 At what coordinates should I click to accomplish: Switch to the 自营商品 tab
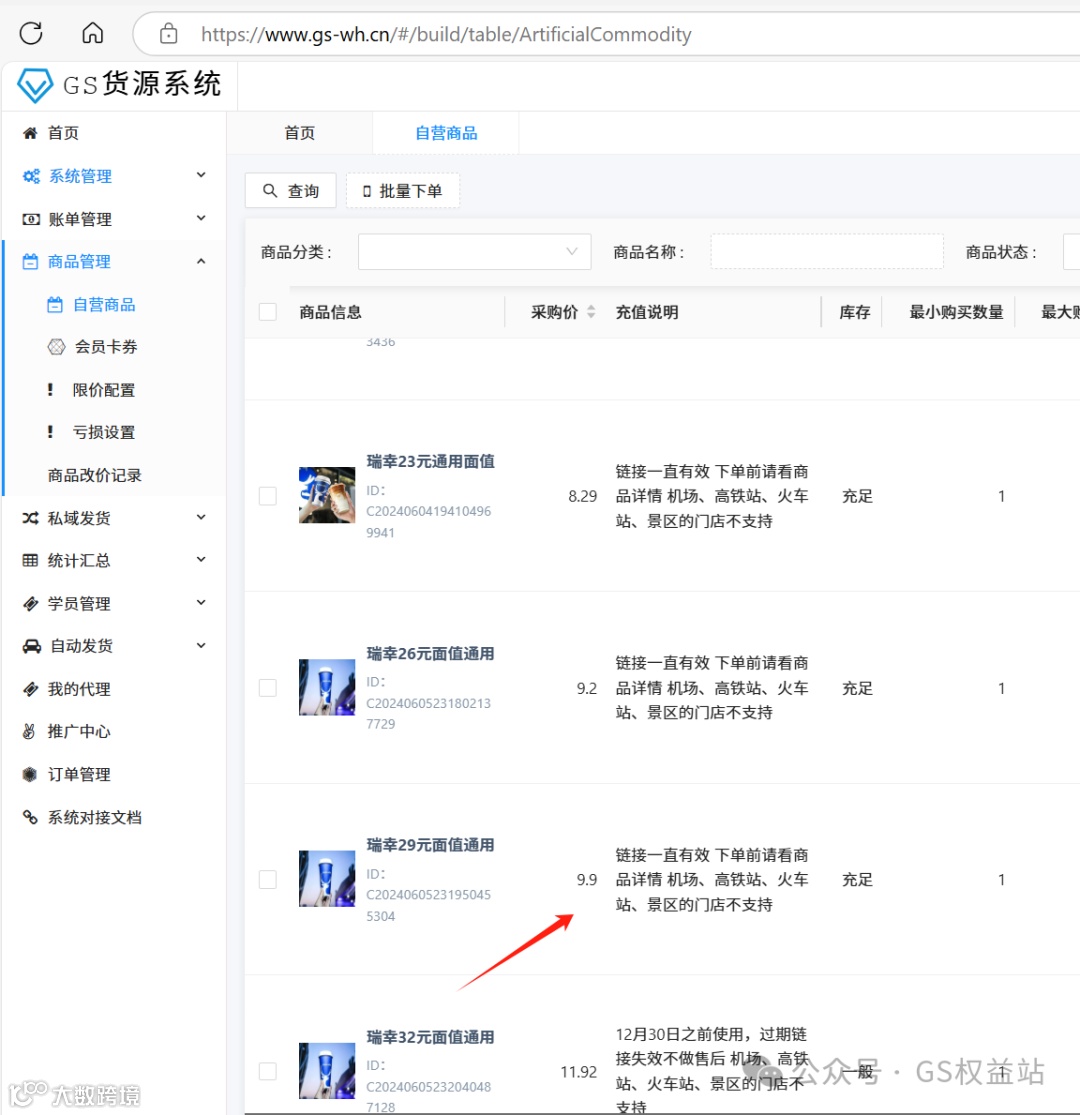tap(446, 133)
